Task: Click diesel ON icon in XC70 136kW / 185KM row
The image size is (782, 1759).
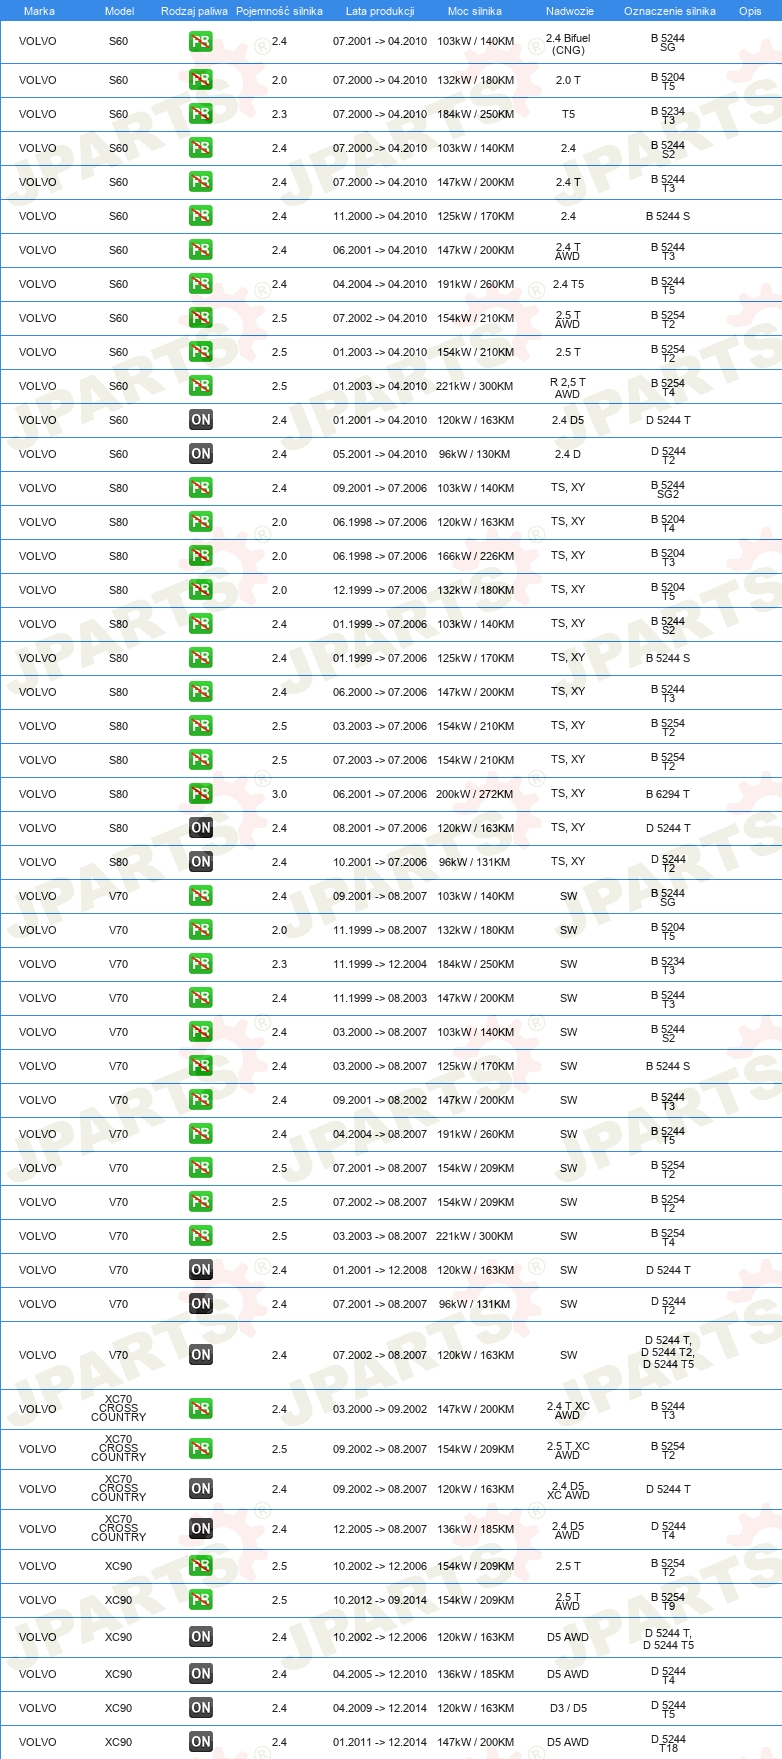Action: [201, 1529]
